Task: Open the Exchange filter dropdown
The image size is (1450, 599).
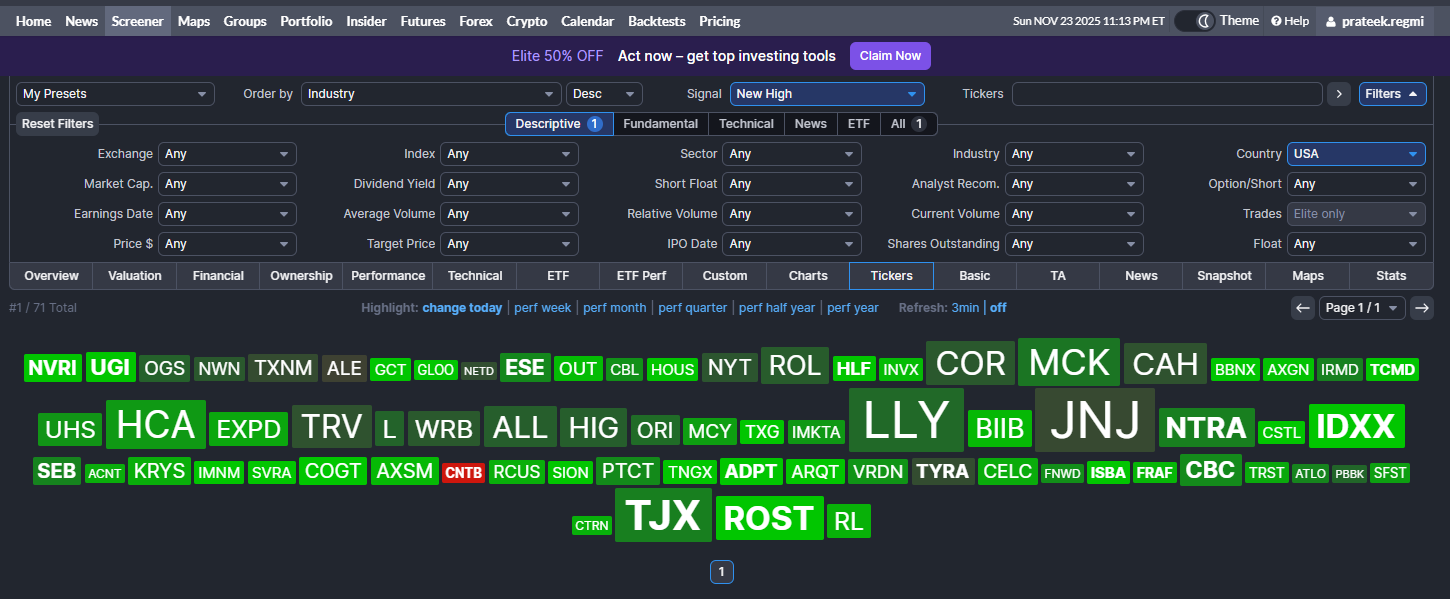Action: (227, 154)
